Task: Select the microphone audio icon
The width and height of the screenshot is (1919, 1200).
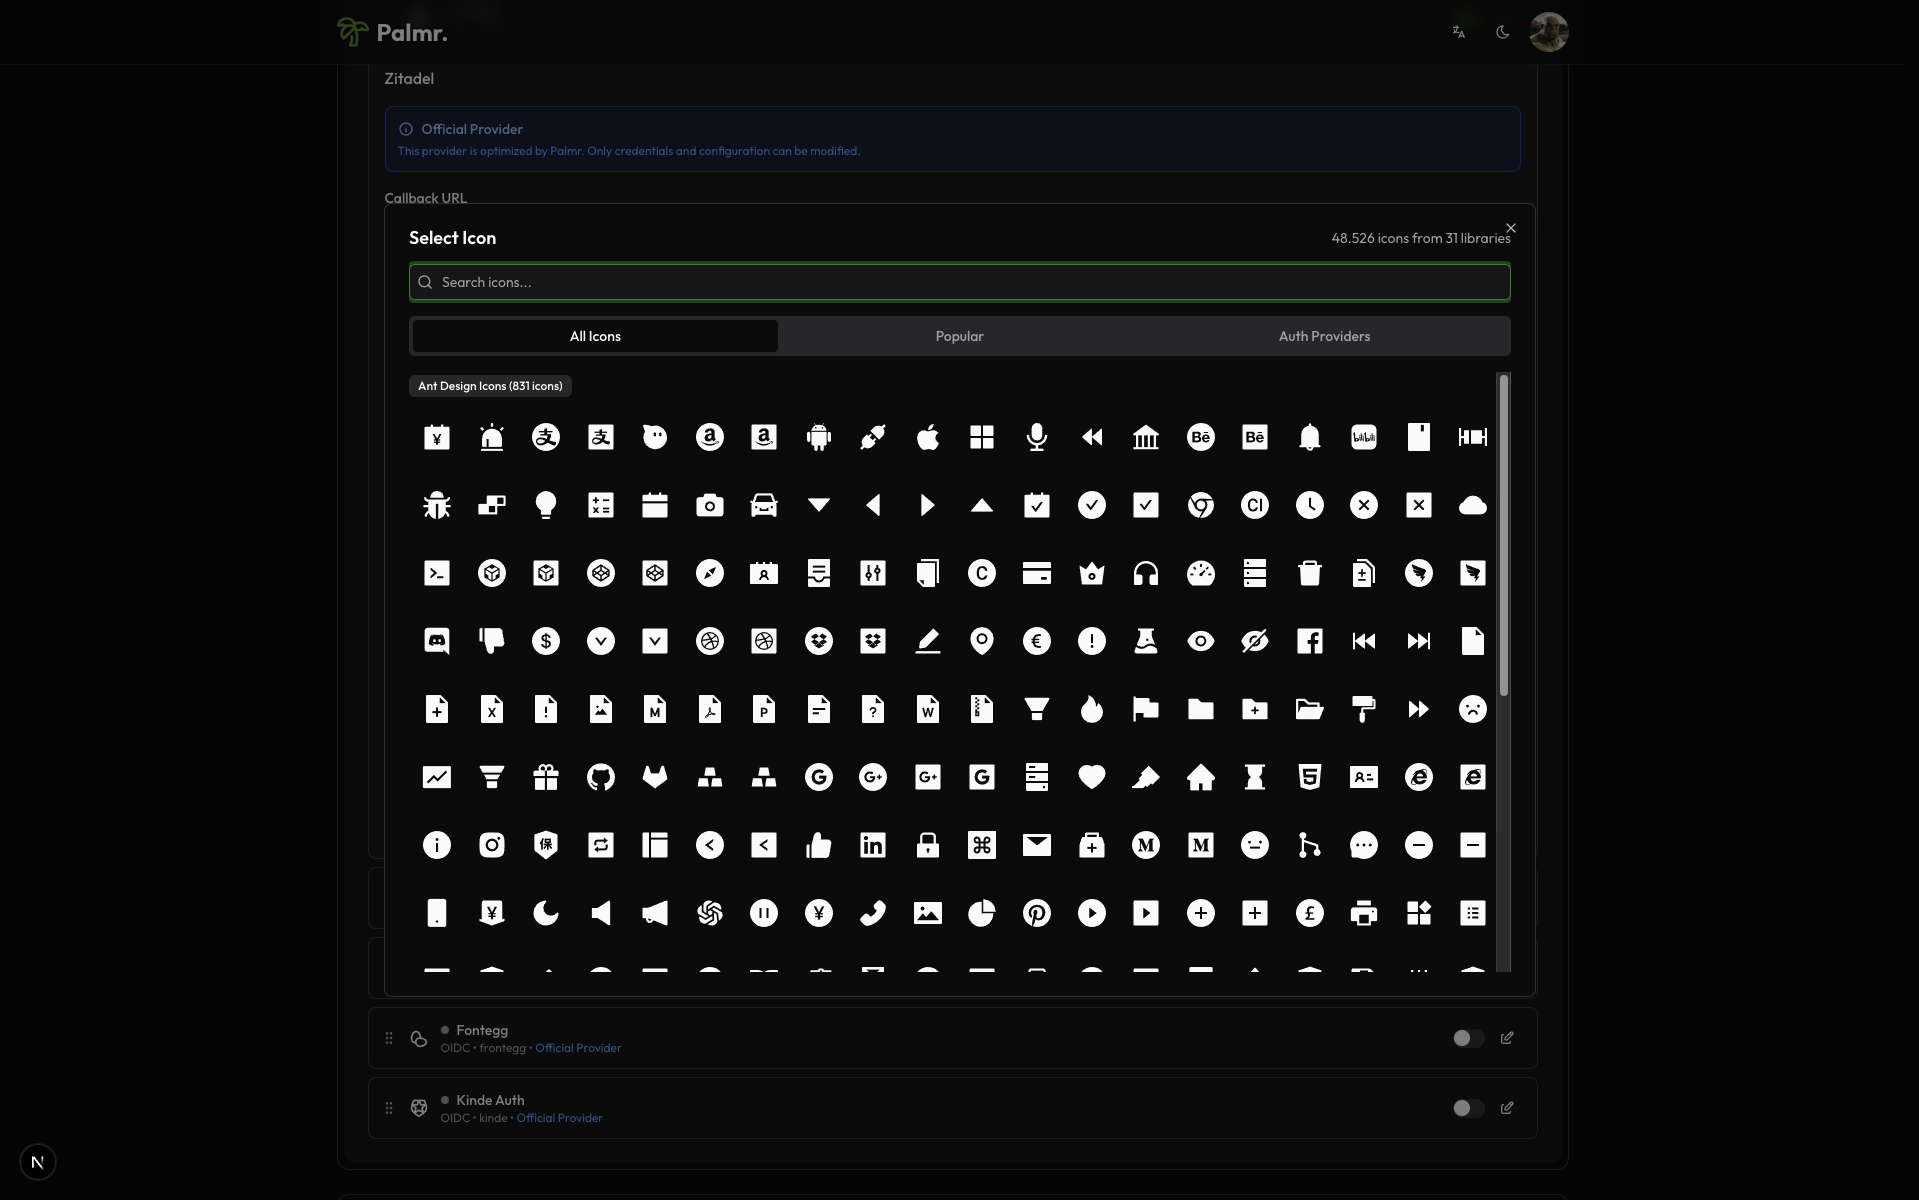Action: click(x=1036, y=437)
